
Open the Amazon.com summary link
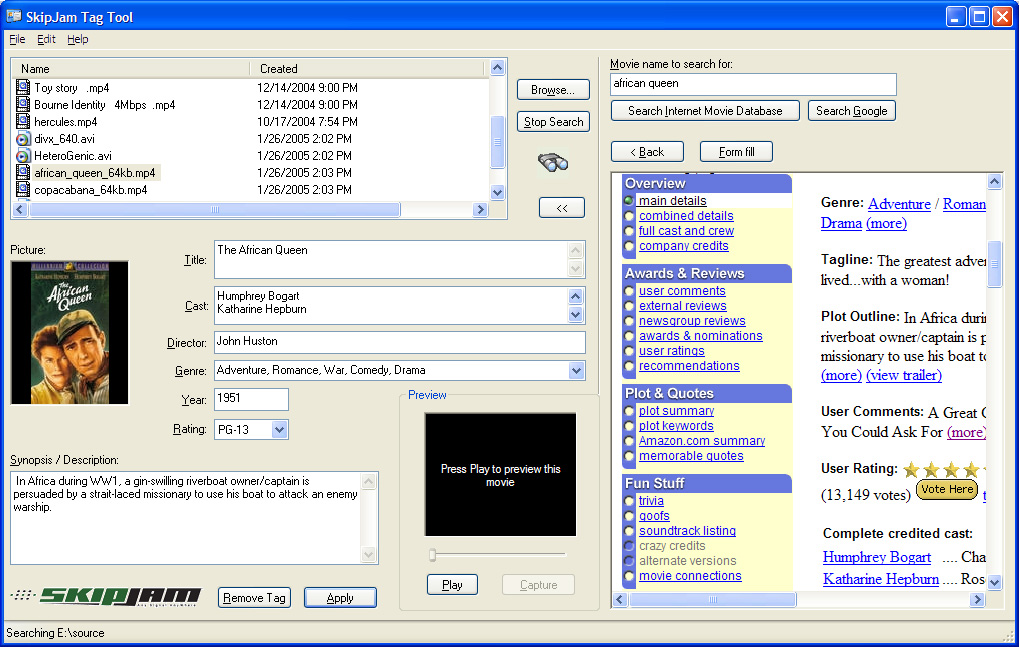(702, 440)
